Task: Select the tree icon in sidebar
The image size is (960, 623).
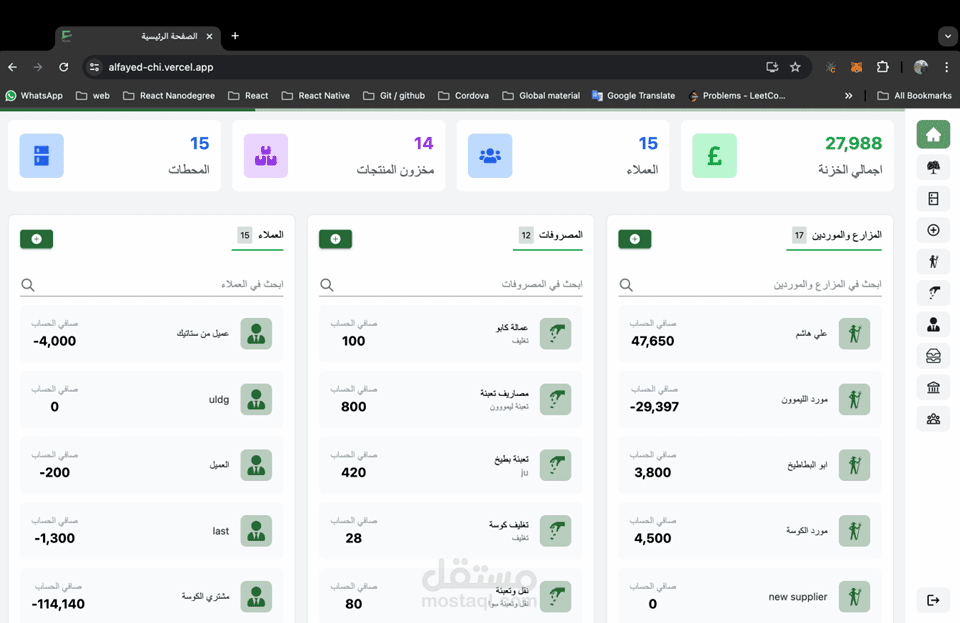Action: coord(933,167)
